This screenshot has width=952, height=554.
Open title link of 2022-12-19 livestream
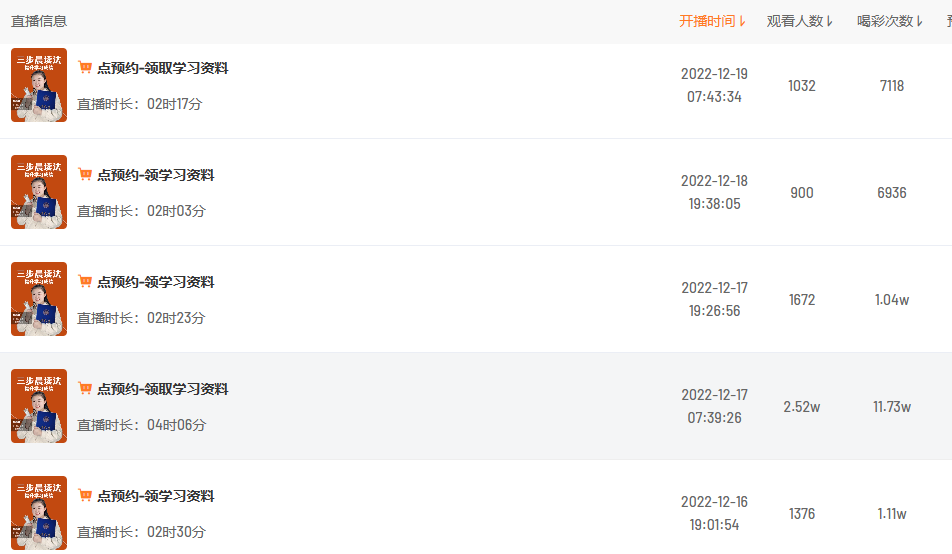click(162, 68)
